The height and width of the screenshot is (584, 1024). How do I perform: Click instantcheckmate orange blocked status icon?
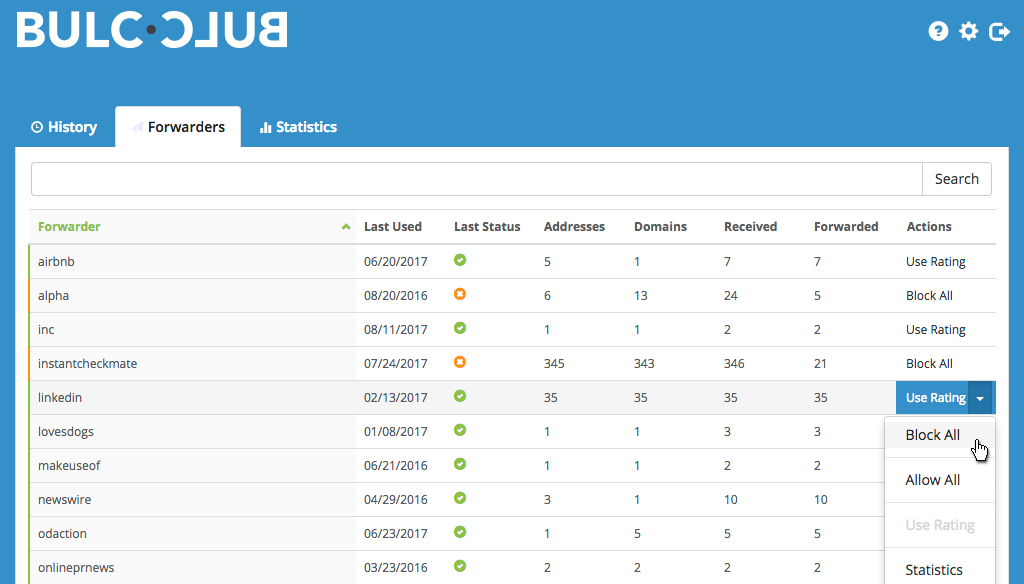(460, 362)
